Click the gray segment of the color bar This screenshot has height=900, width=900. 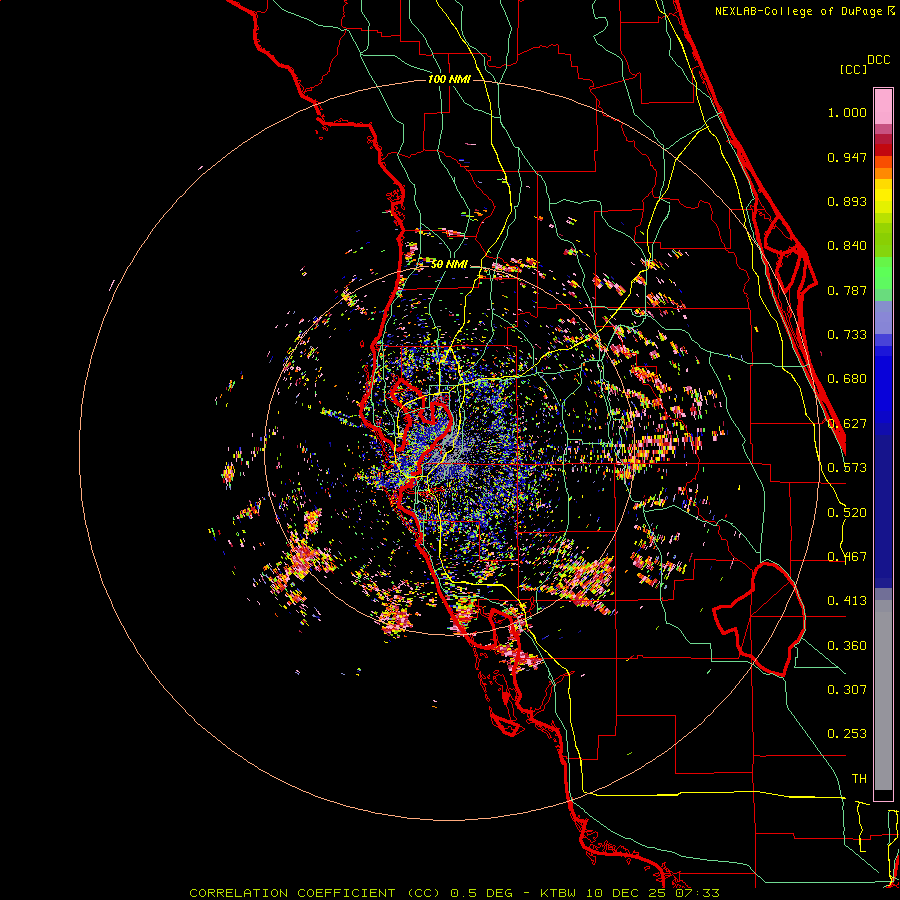pos(883,697)
